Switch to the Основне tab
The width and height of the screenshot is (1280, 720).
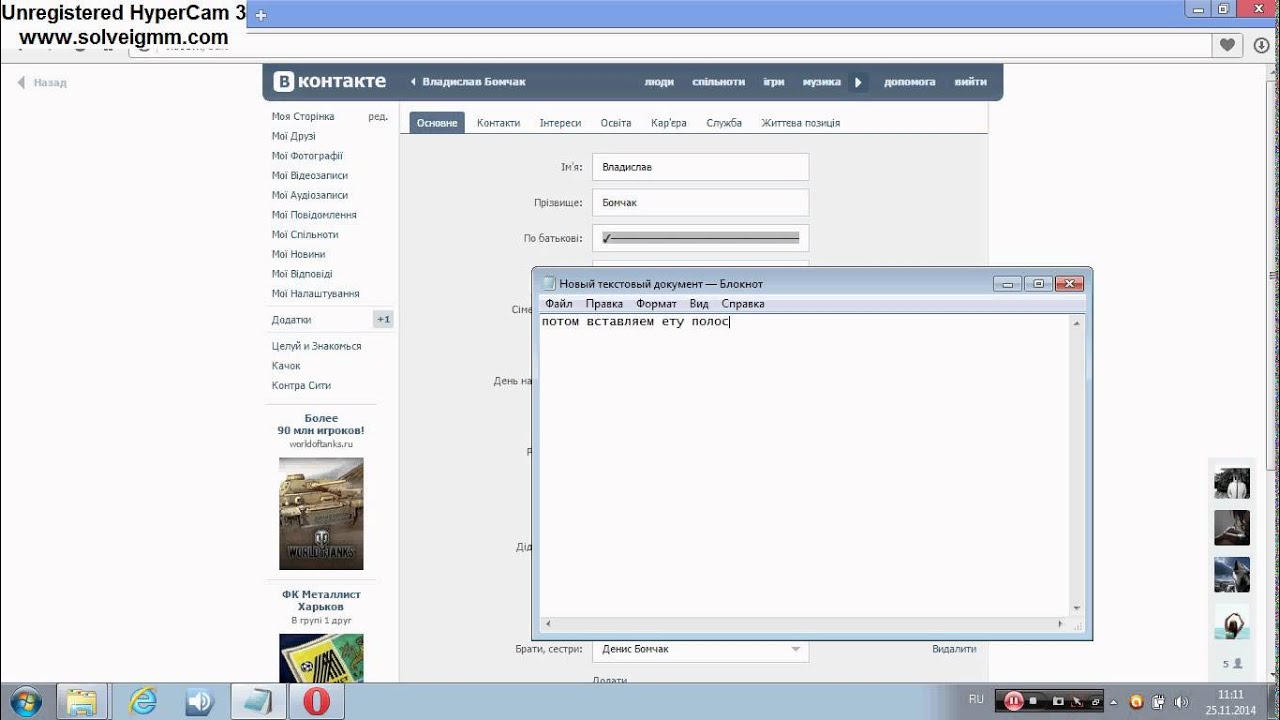(437, 123)
